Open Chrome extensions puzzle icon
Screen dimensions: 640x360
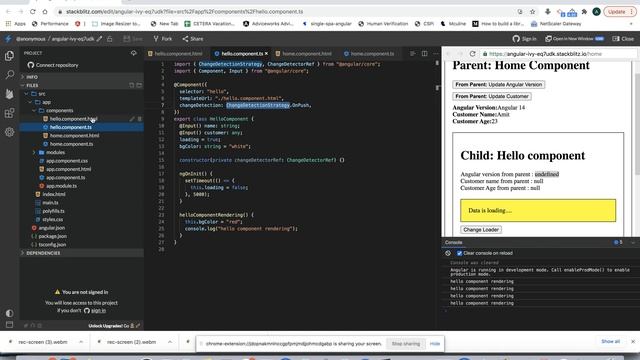pos(584,11)
